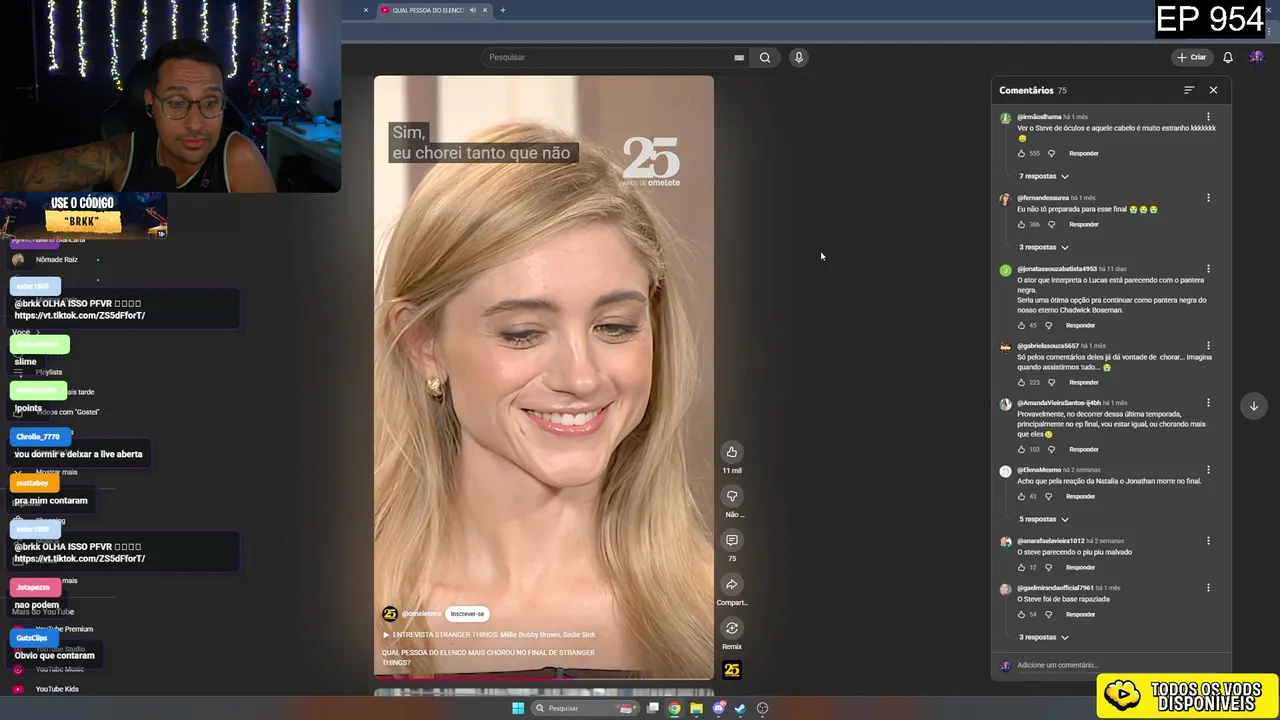This screenshot has height=720, width=1280.
Task: Reply to @irmãosilhama comment via Responder
Action: coord(1084,153)
